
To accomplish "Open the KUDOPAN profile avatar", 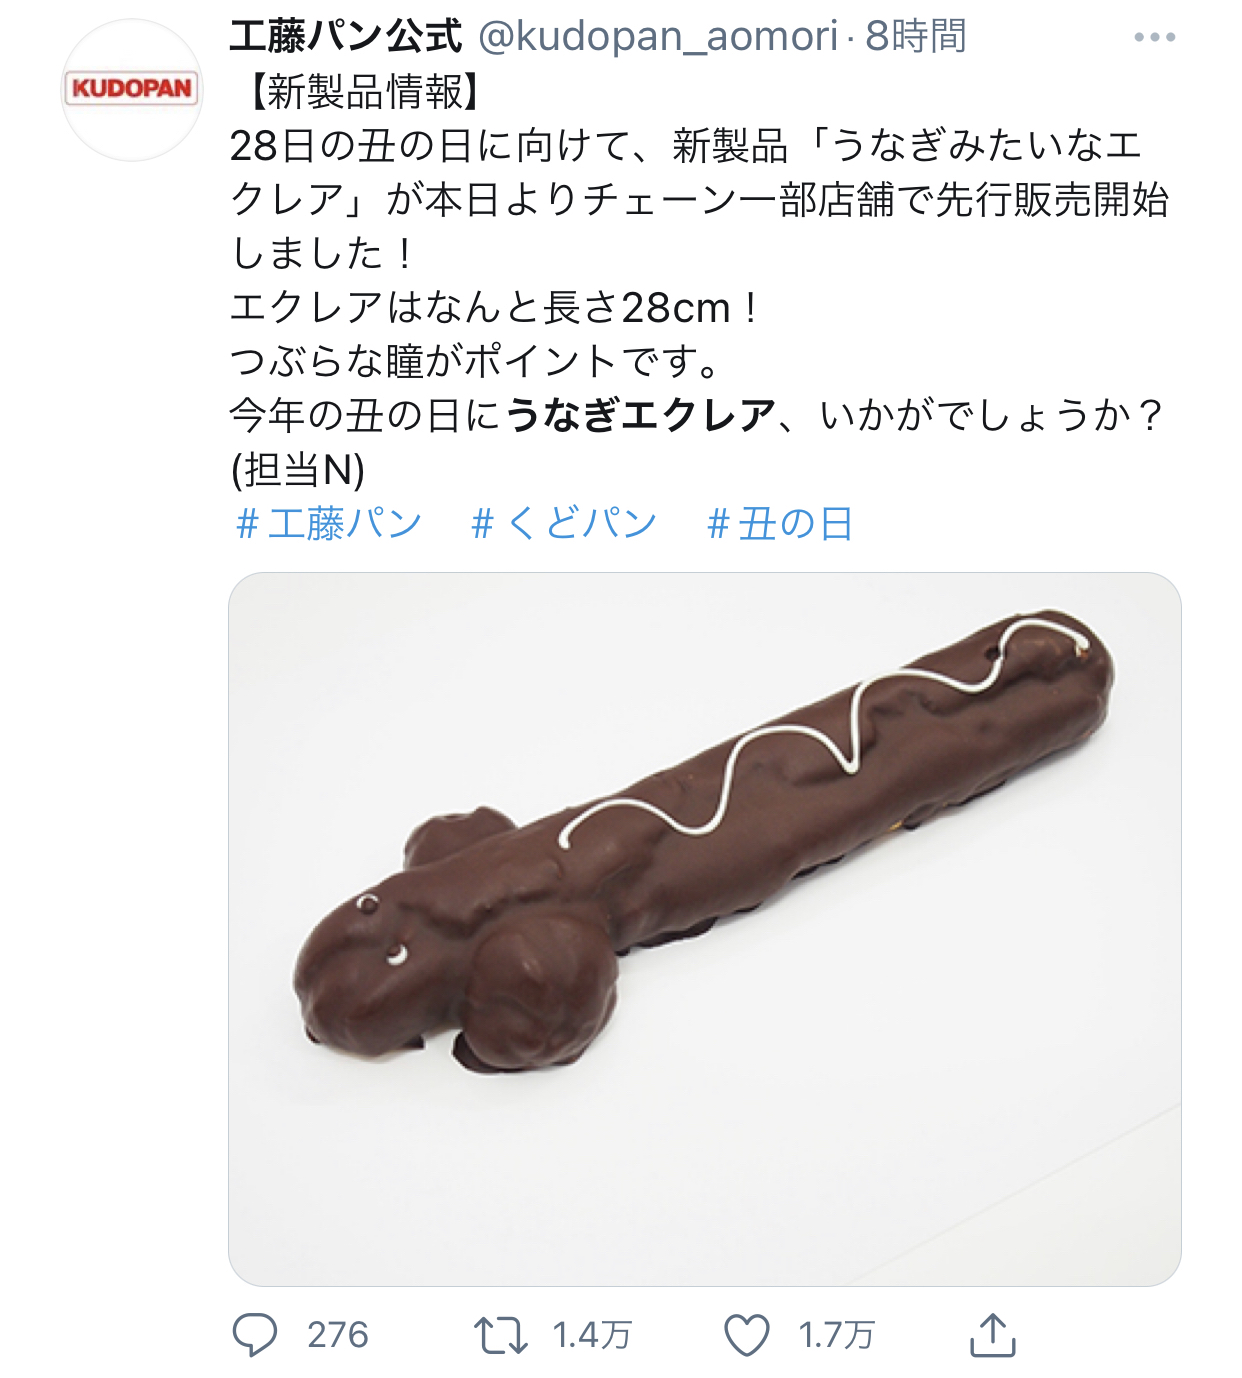I will tap(132, 90).
